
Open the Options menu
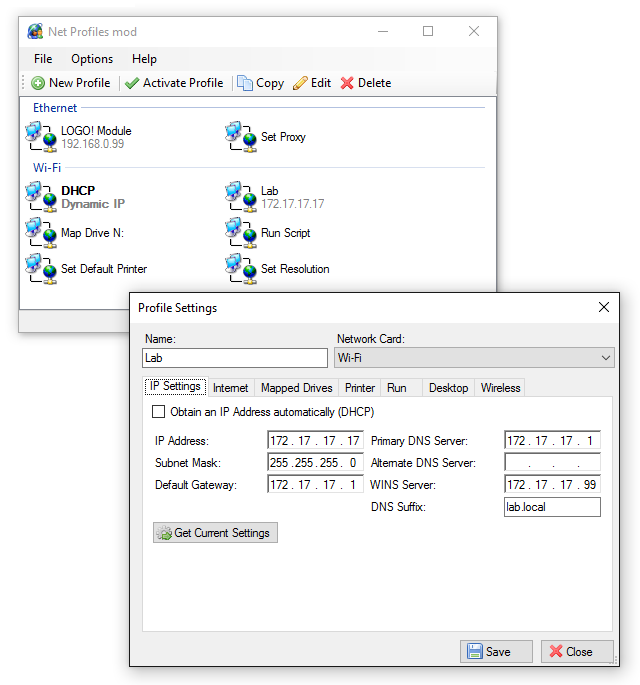(92, 59)
